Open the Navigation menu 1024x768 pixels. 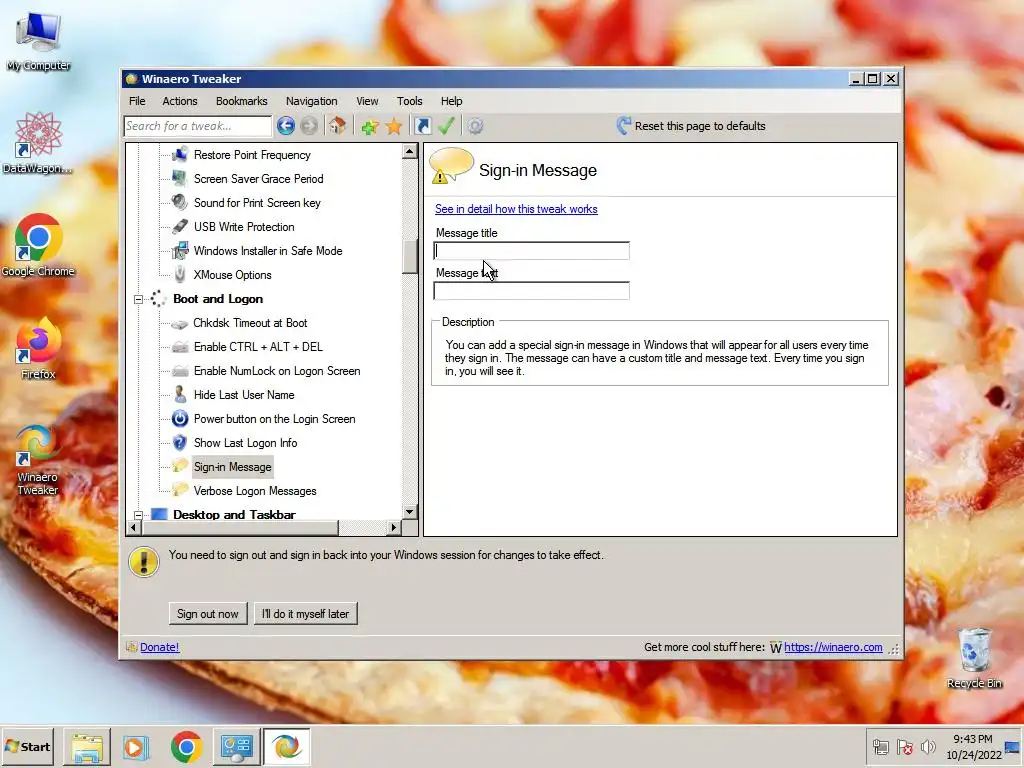click(x=312, y=101)
